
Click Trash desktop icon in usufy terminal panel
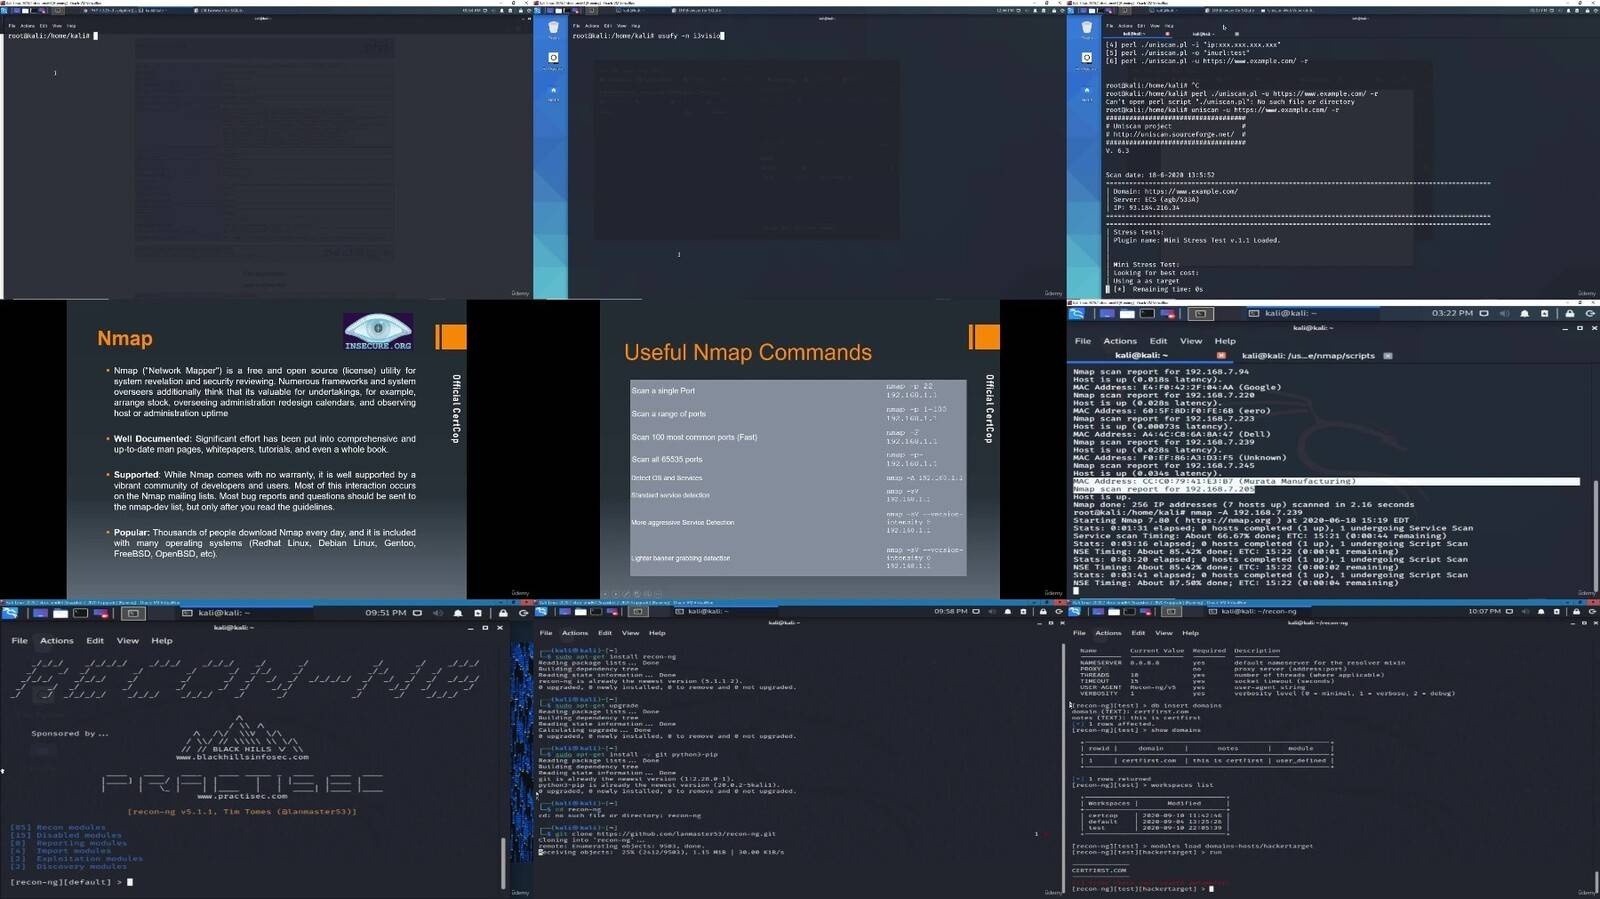click(x=553, y=28)
